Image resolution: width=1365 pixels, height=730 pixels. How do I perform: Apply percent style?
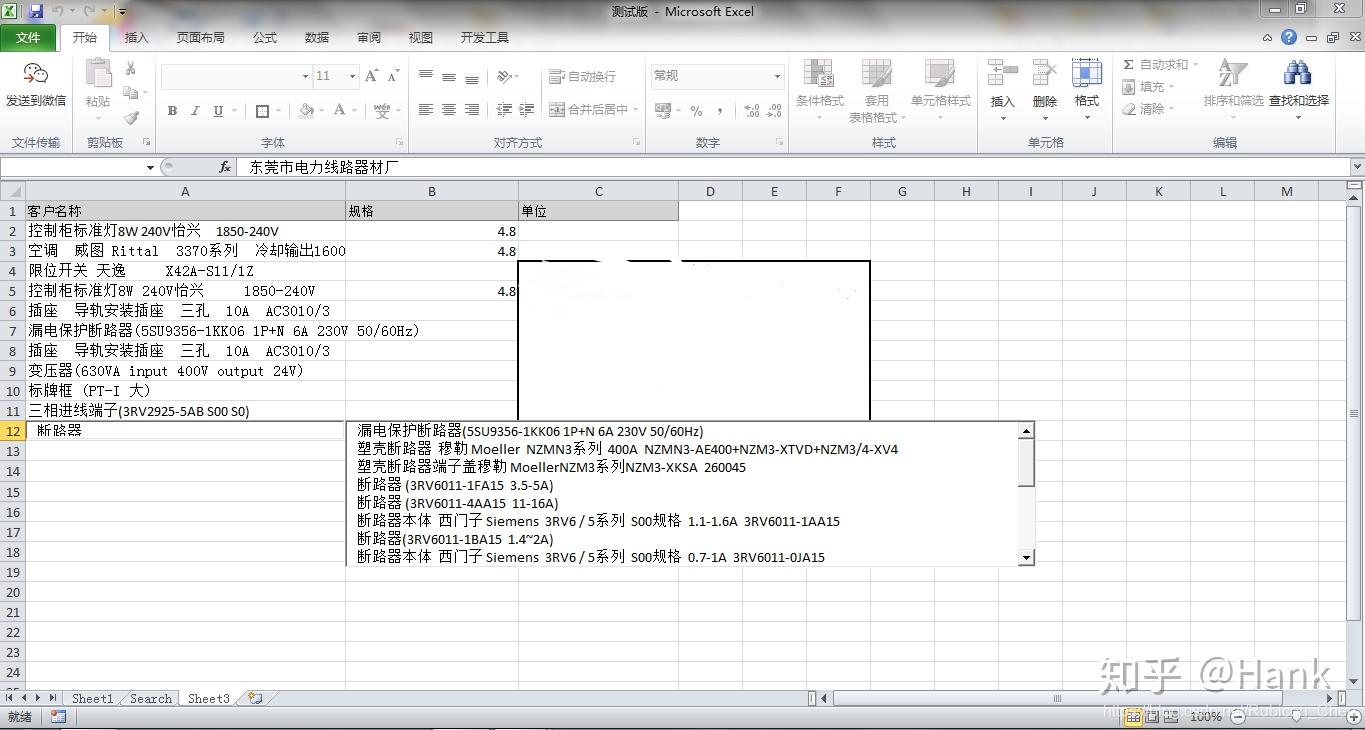(x=696, y=111)
